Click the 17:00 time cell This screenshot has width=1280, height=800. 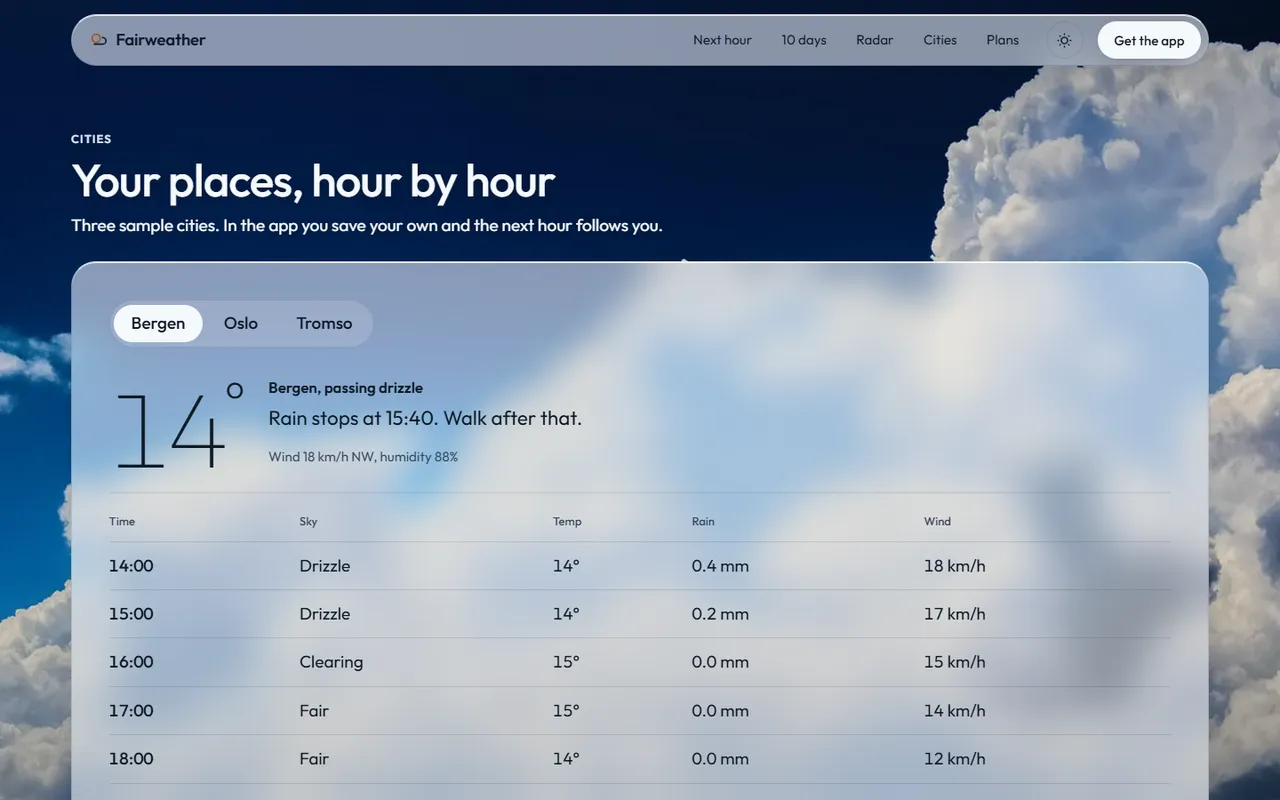coord(131,711)
